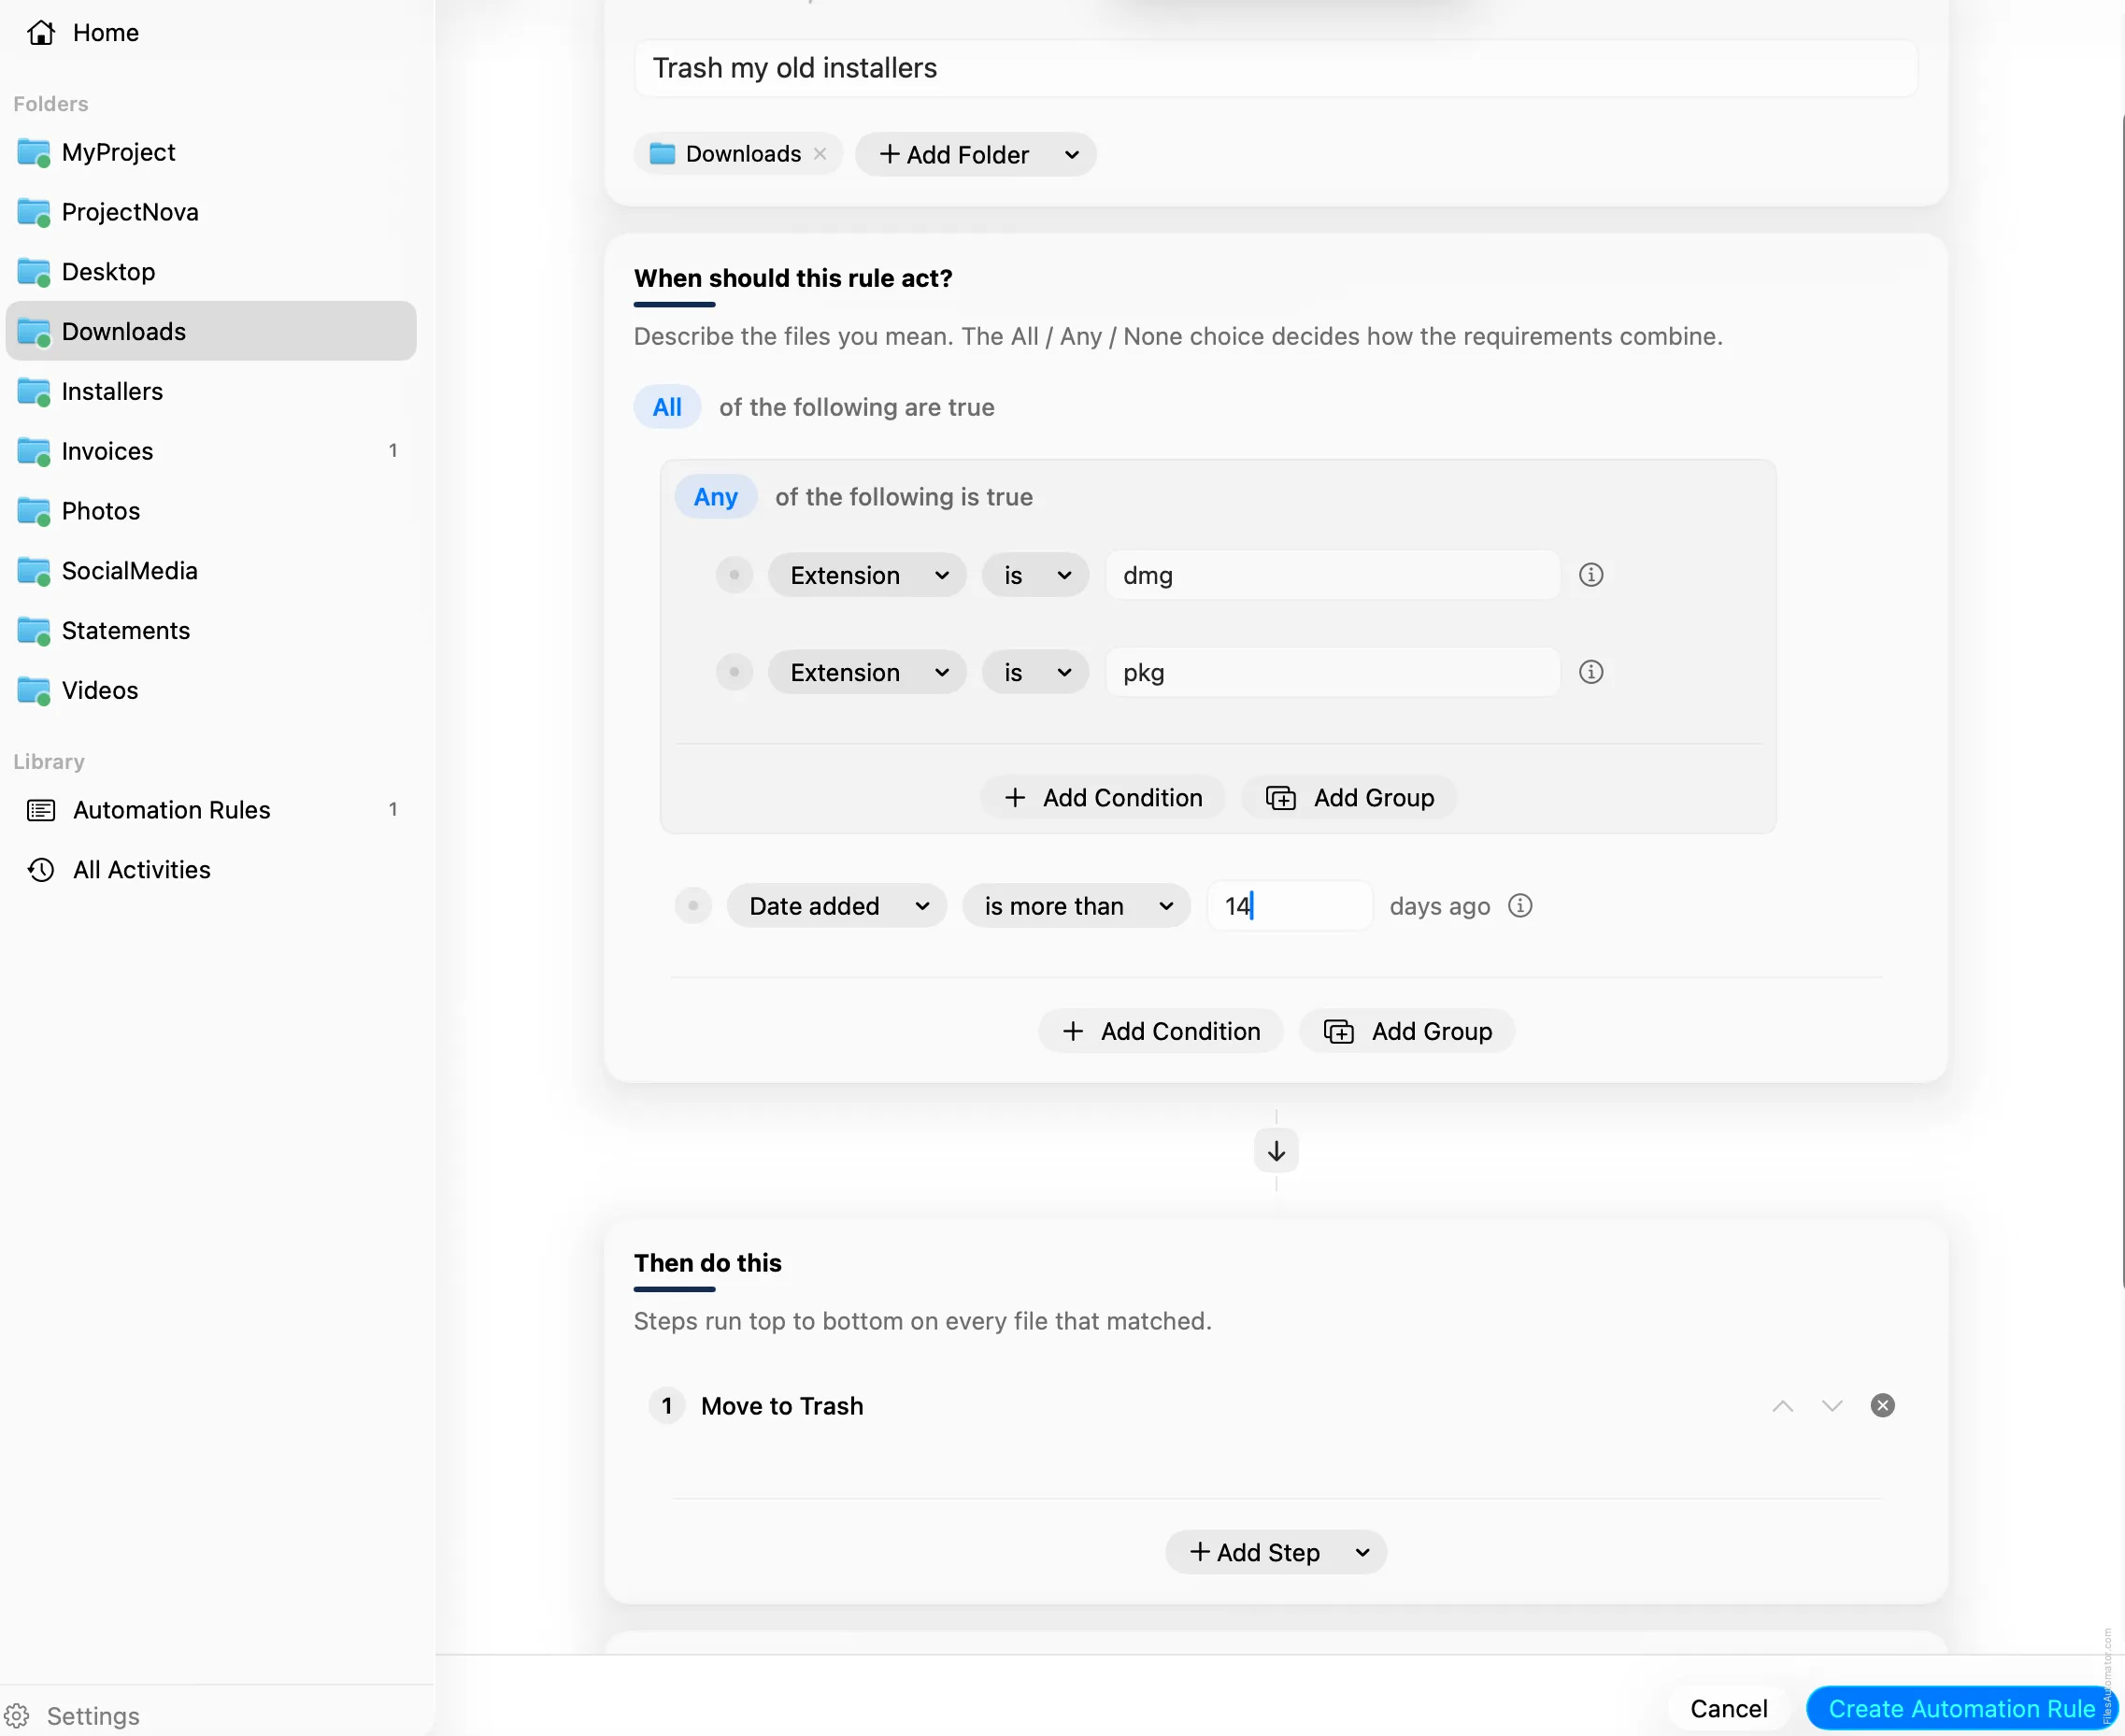Open All Activities history
This screenshot has width=2125, height=1736.
click(211, 870)
